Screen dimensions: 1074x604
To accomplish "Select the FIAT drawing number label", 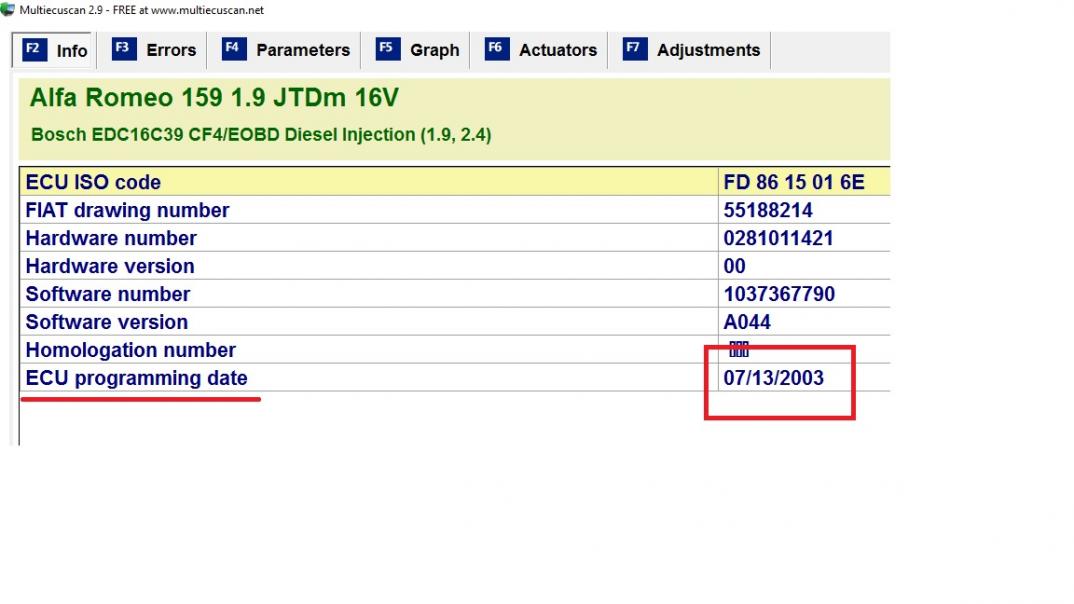I will 127,210.
